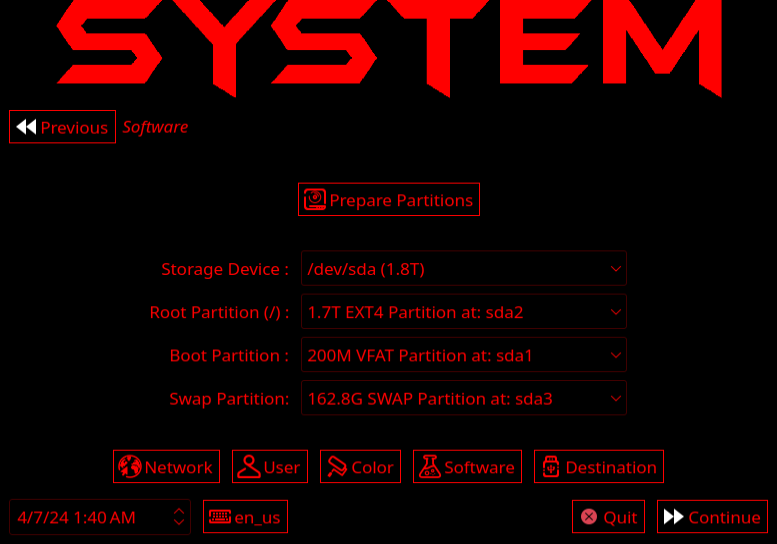Click the keyboard icon for en_us layout
Screen dimensions: 777x544
219,517
